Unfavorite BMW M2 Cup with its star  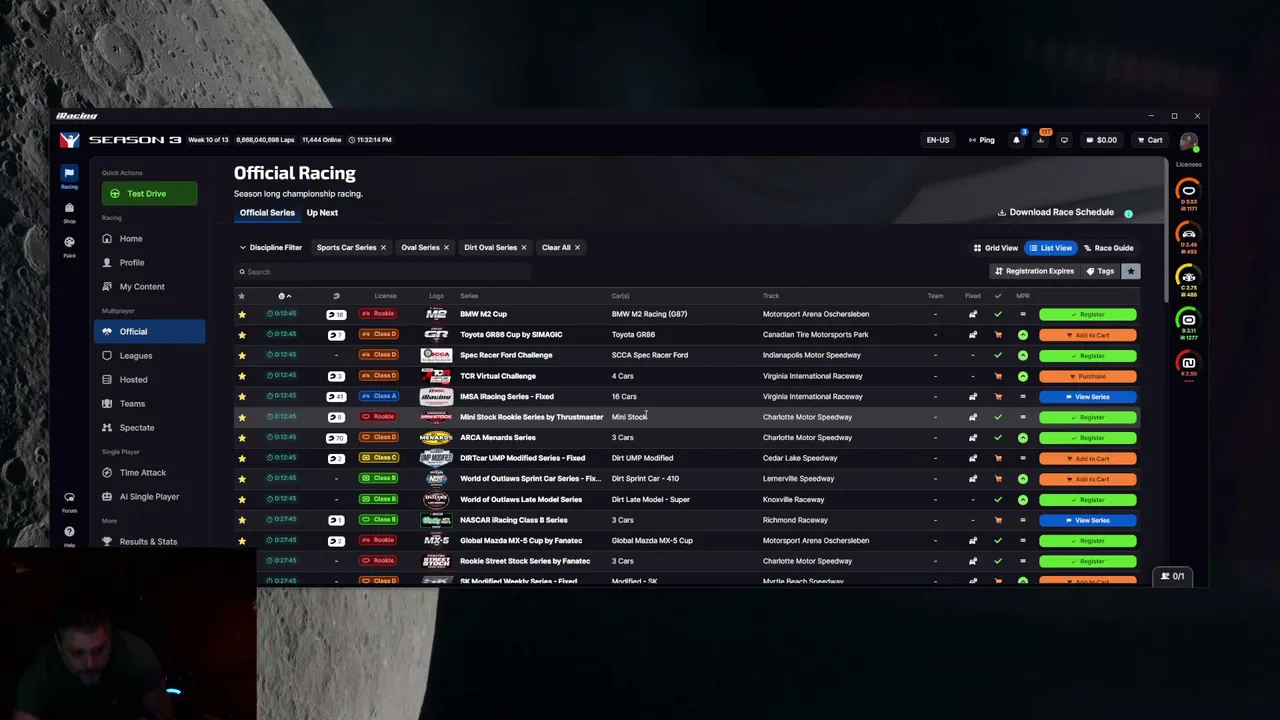(241, 314)
